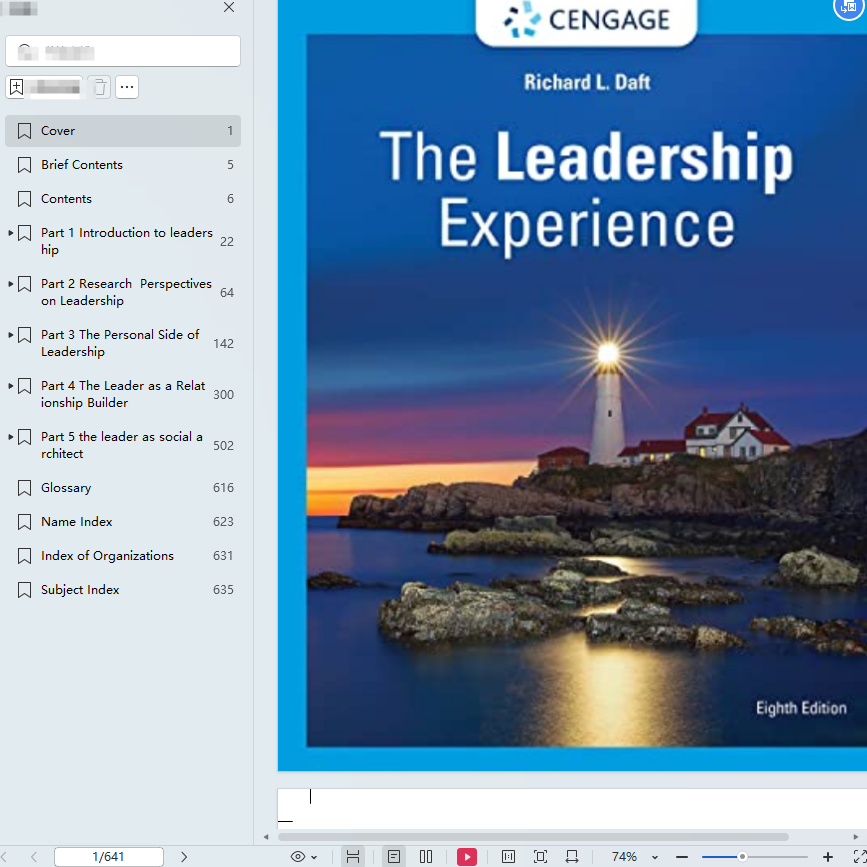Viewport: 867px width, 867px height.
Task: Toggle continuous scrolling mode
Action: pos(353,857)
